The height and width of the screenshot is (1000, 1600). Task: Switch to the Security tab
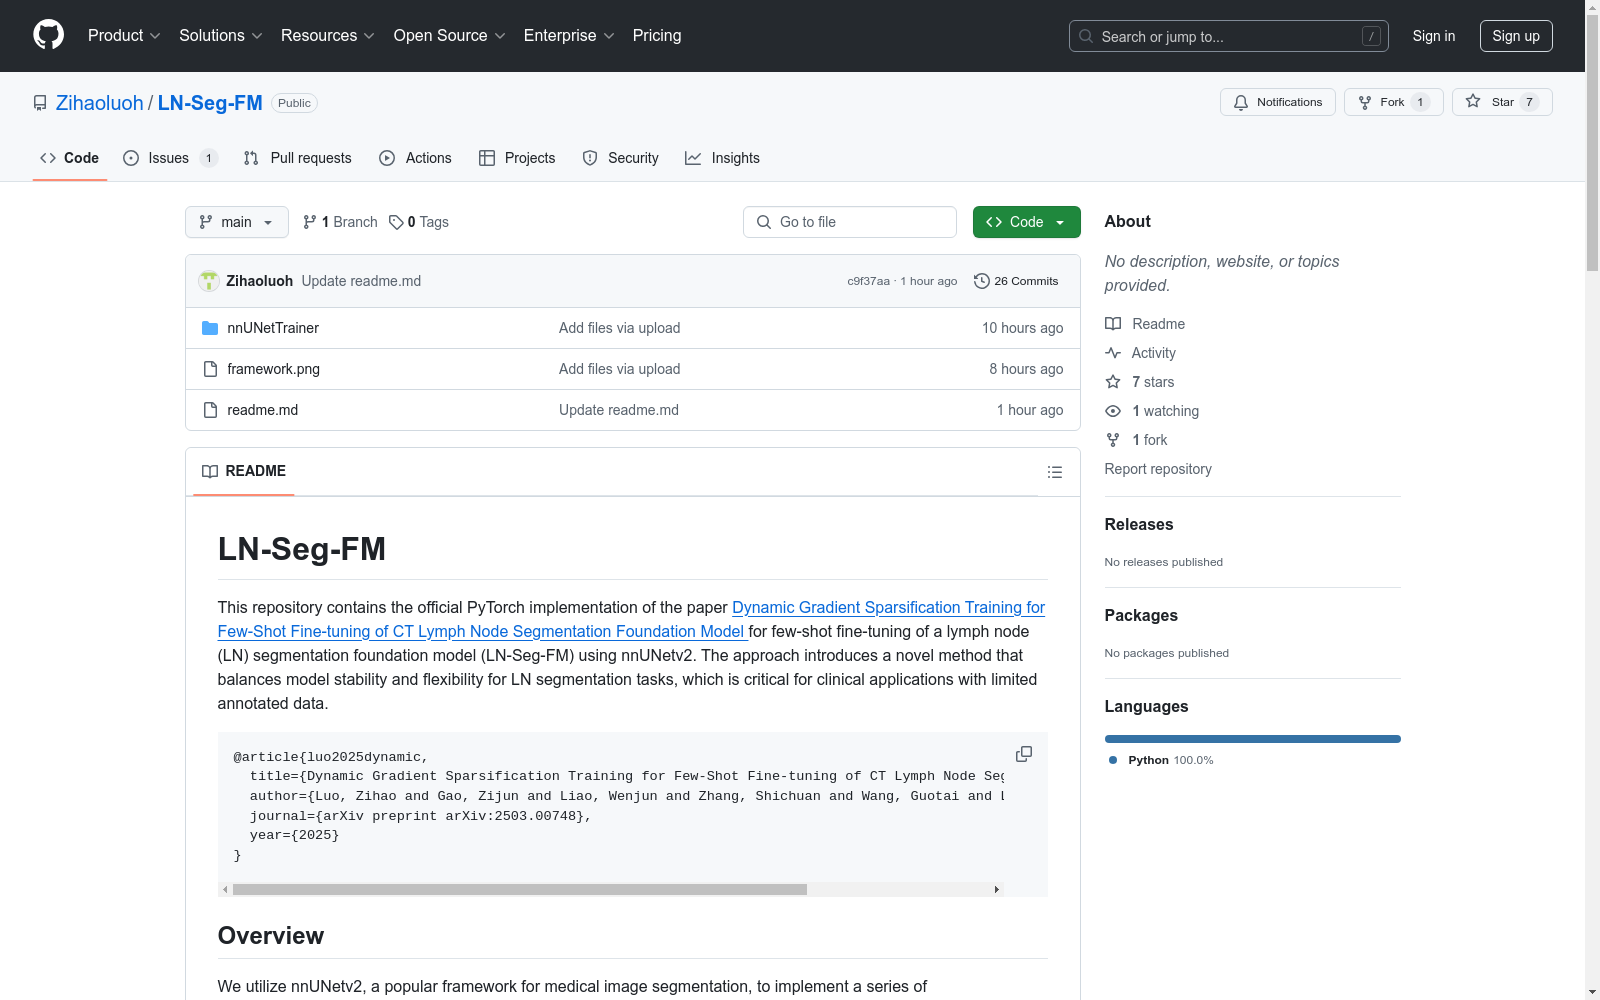tap(620, 158)
